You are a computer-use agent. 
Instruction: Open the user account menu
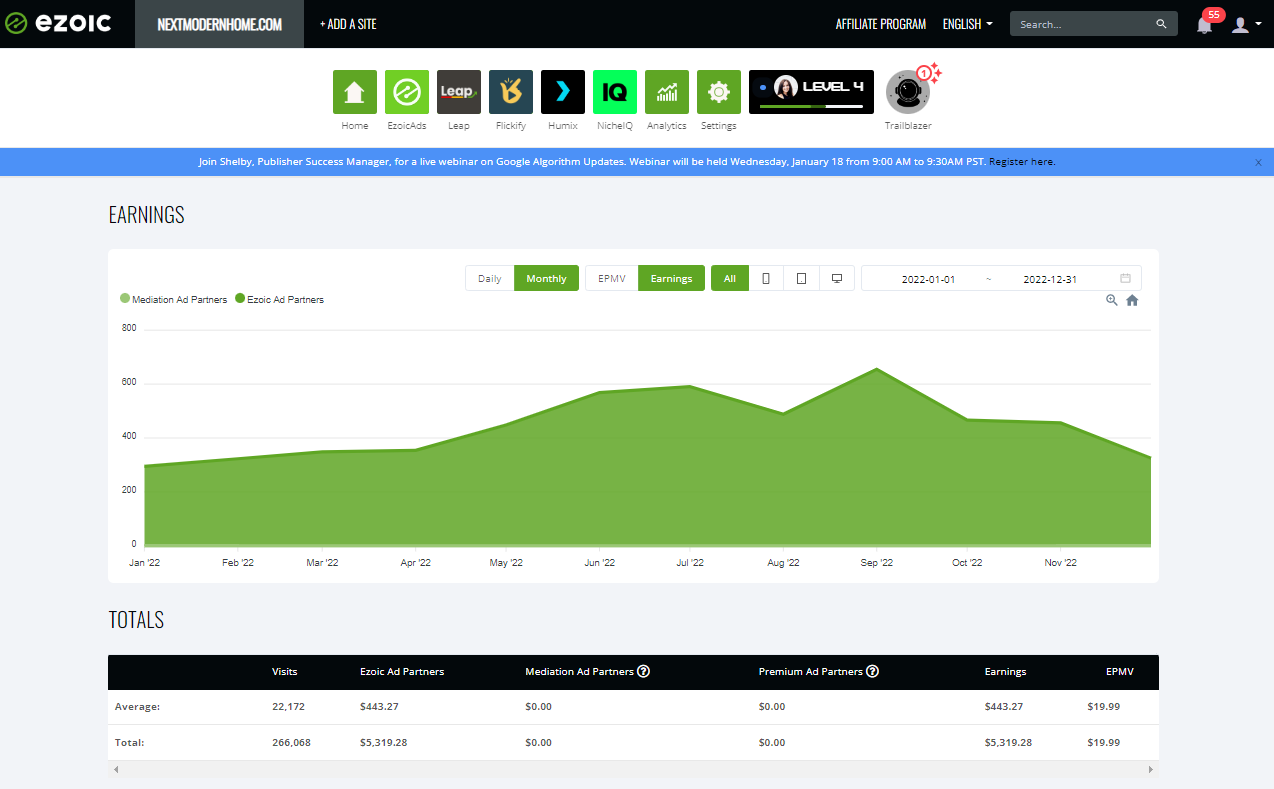tap(1244, 25)
